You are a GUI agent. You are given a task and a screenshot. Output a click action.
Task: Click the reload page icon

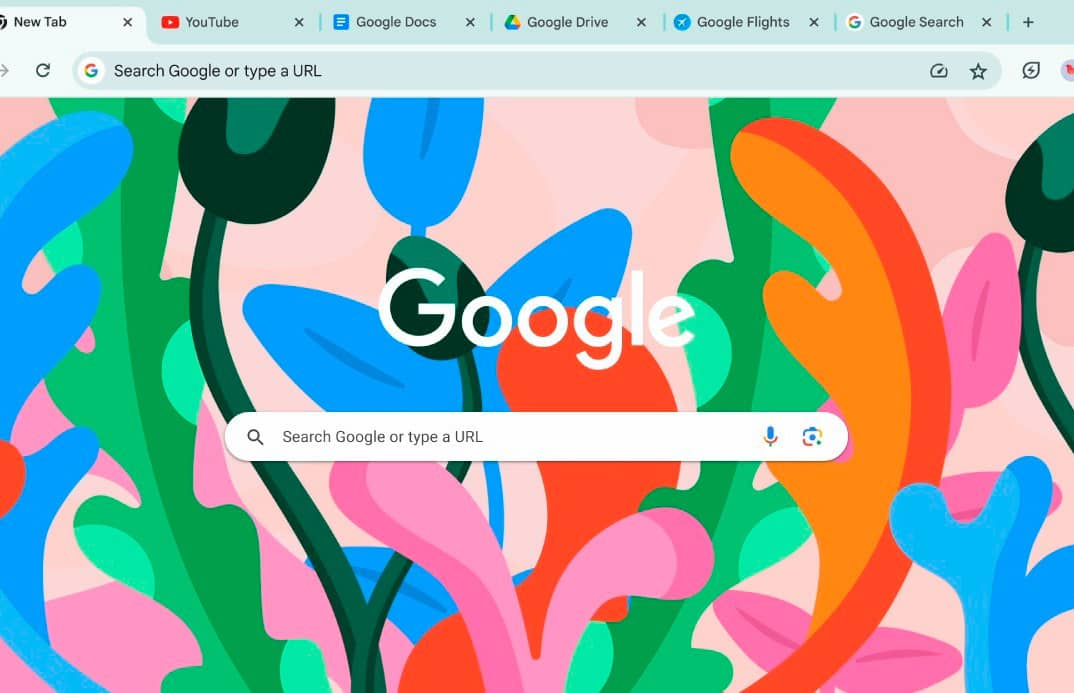coord(42,71)
